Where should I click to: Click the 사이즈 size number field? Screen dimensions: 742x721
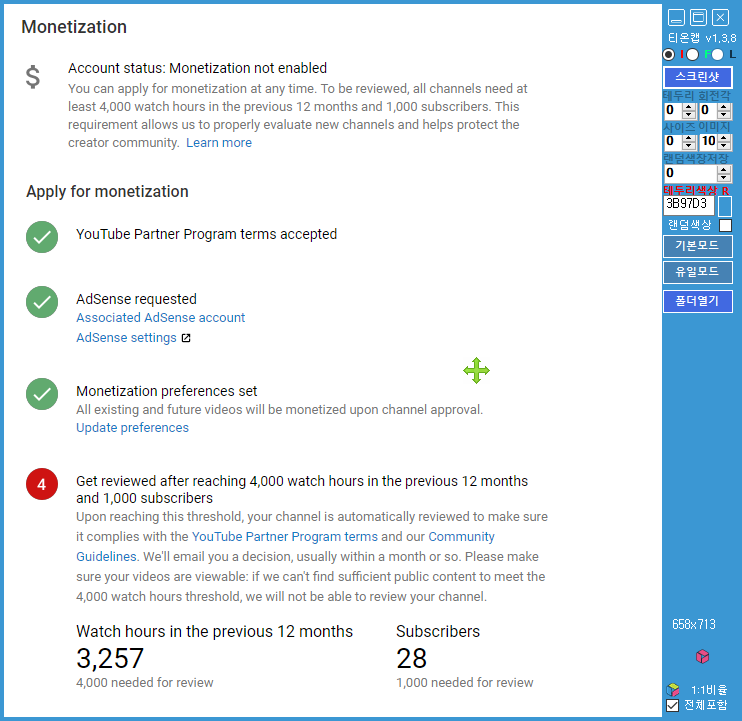[x=673, y=142]
